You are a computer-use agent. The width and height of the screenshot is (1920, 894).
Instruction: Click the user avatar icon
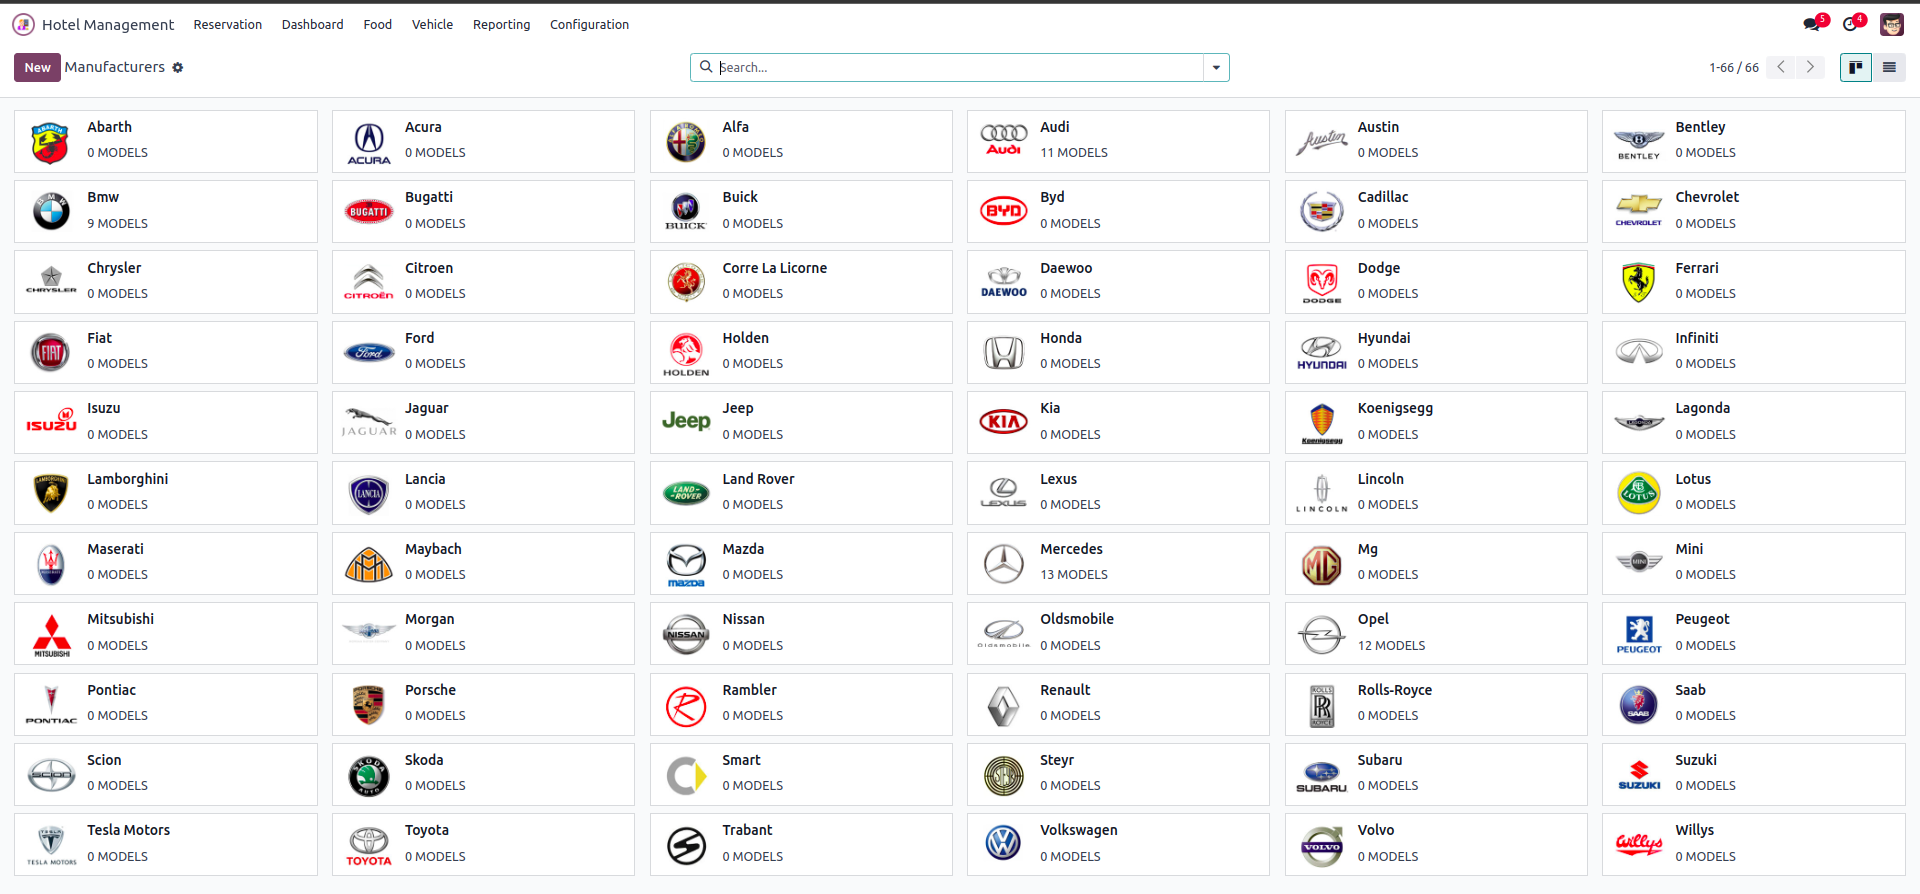pos(1891,24)
